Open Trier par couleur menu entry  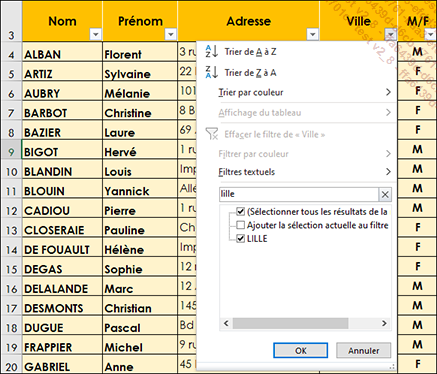[251, 92]
